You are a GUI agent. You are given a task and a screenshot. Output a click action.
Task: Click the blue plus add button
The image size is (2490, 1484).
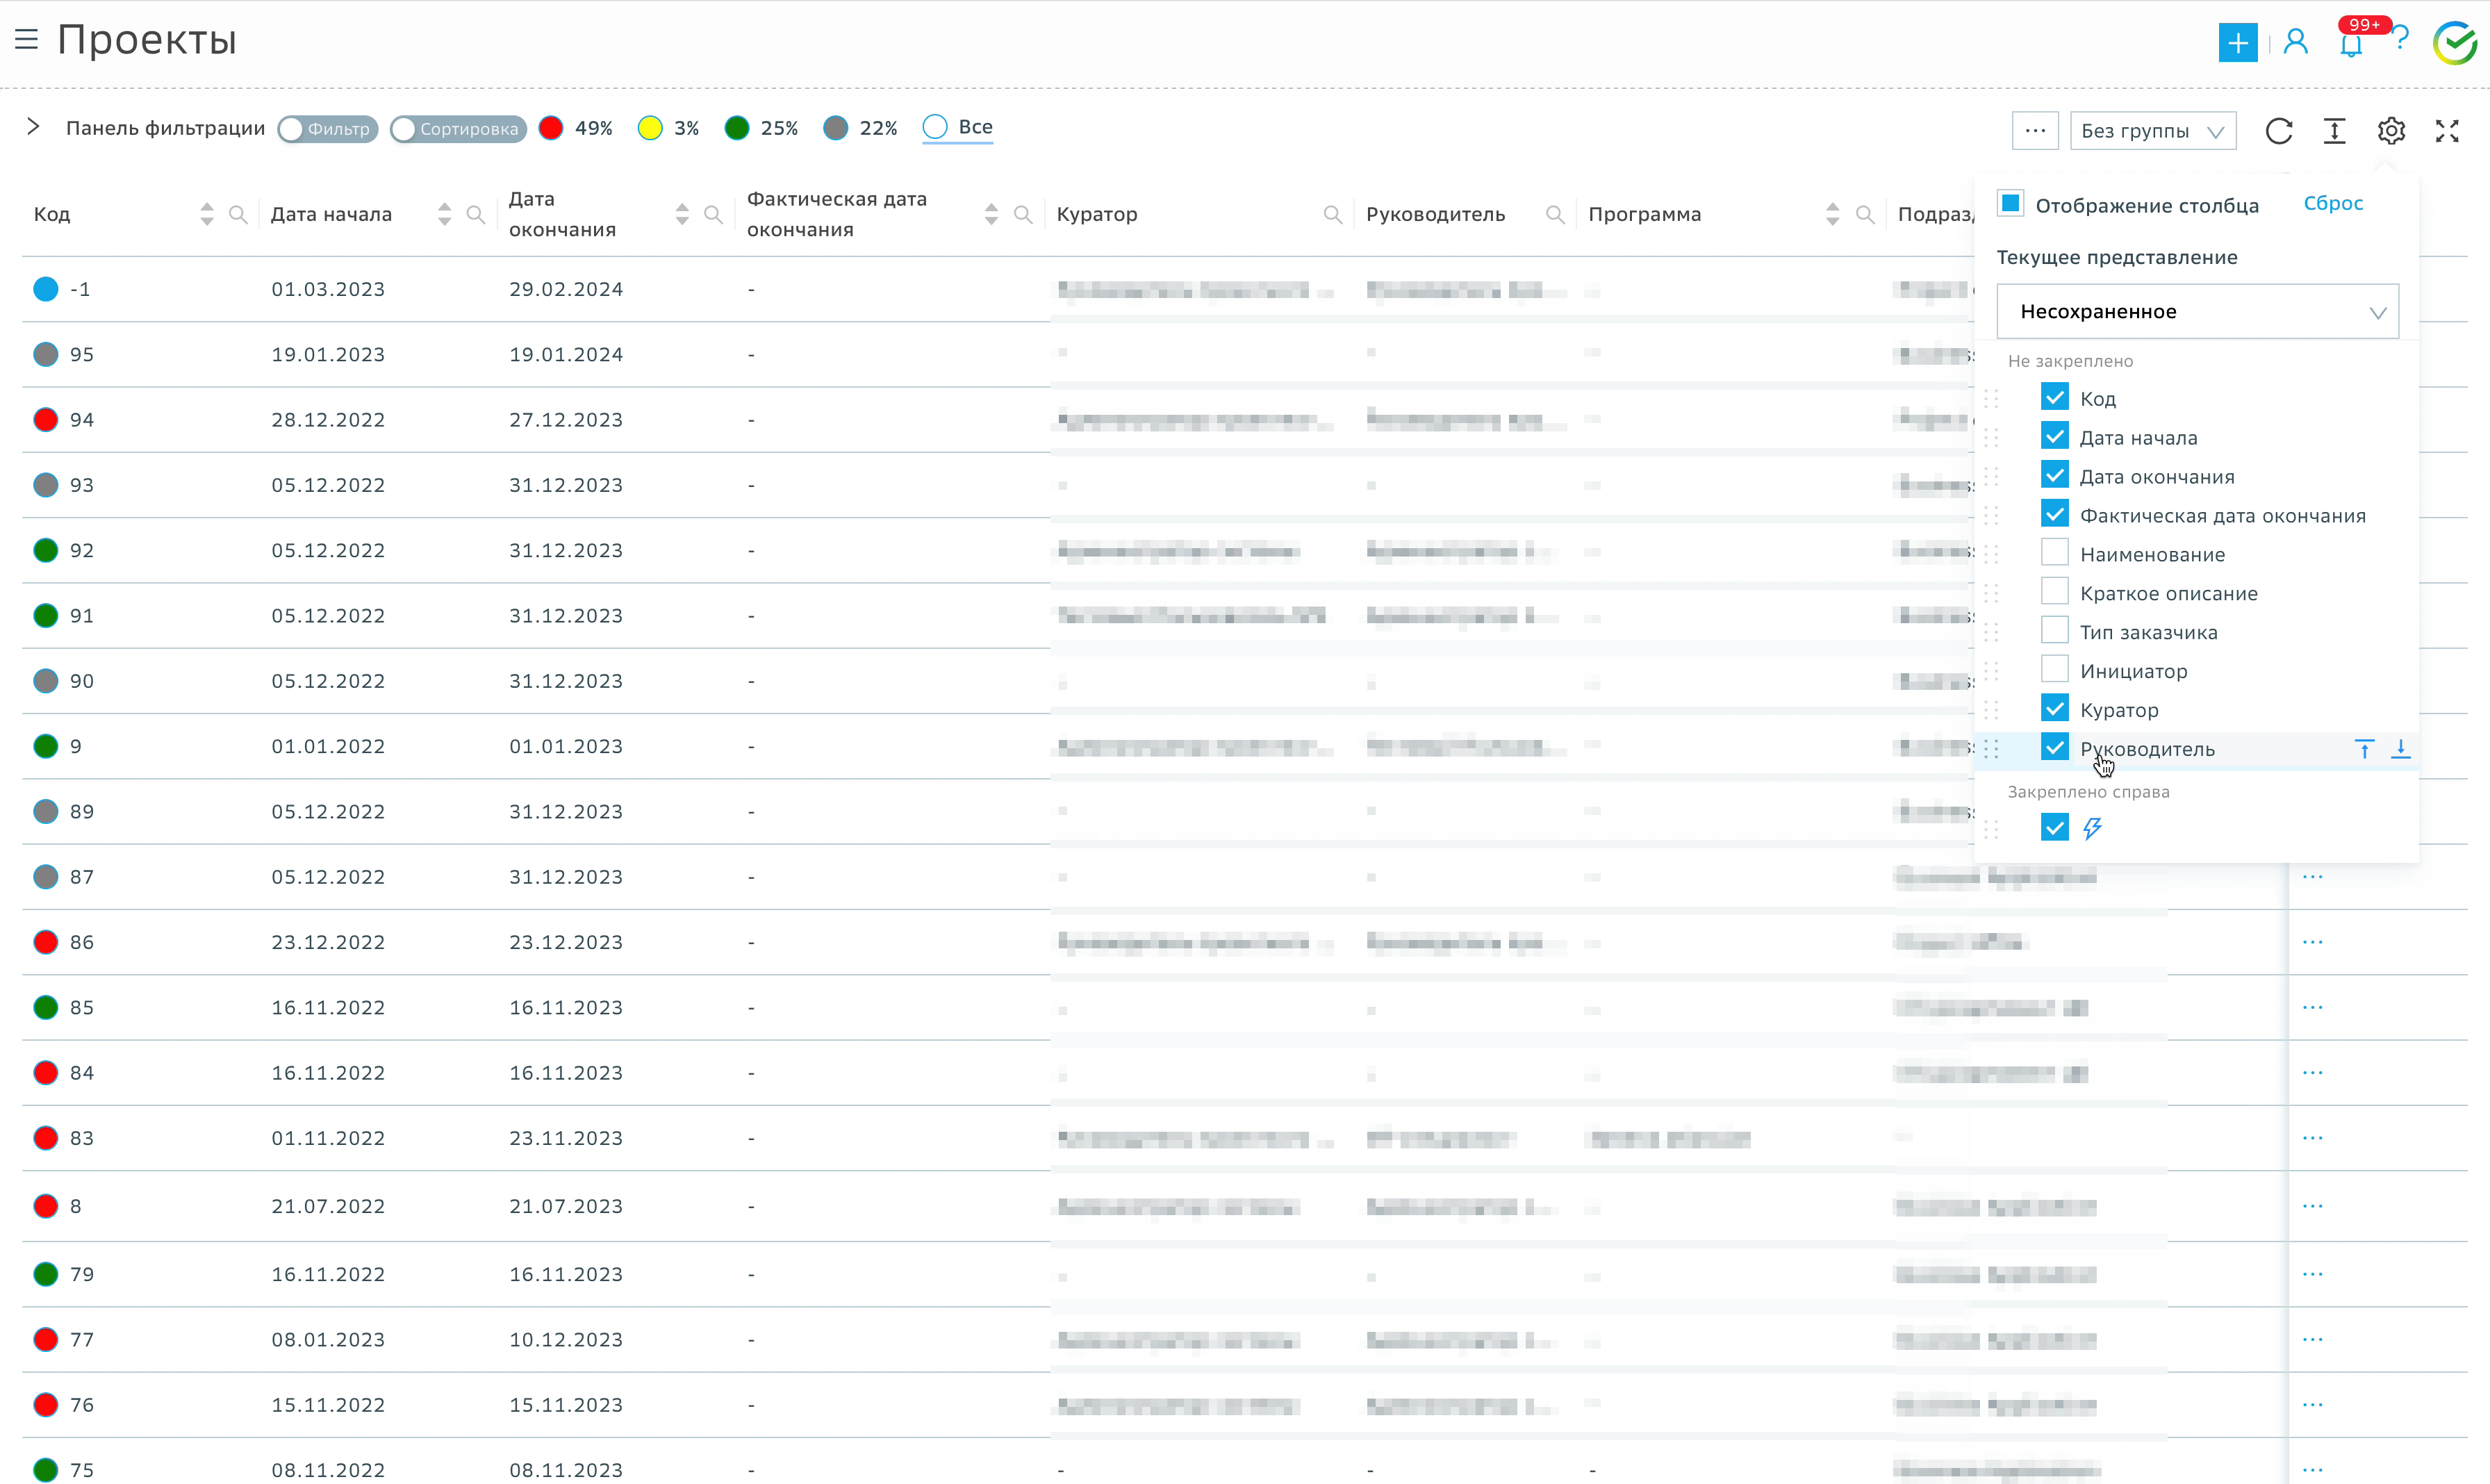(x=2237, y=42)
